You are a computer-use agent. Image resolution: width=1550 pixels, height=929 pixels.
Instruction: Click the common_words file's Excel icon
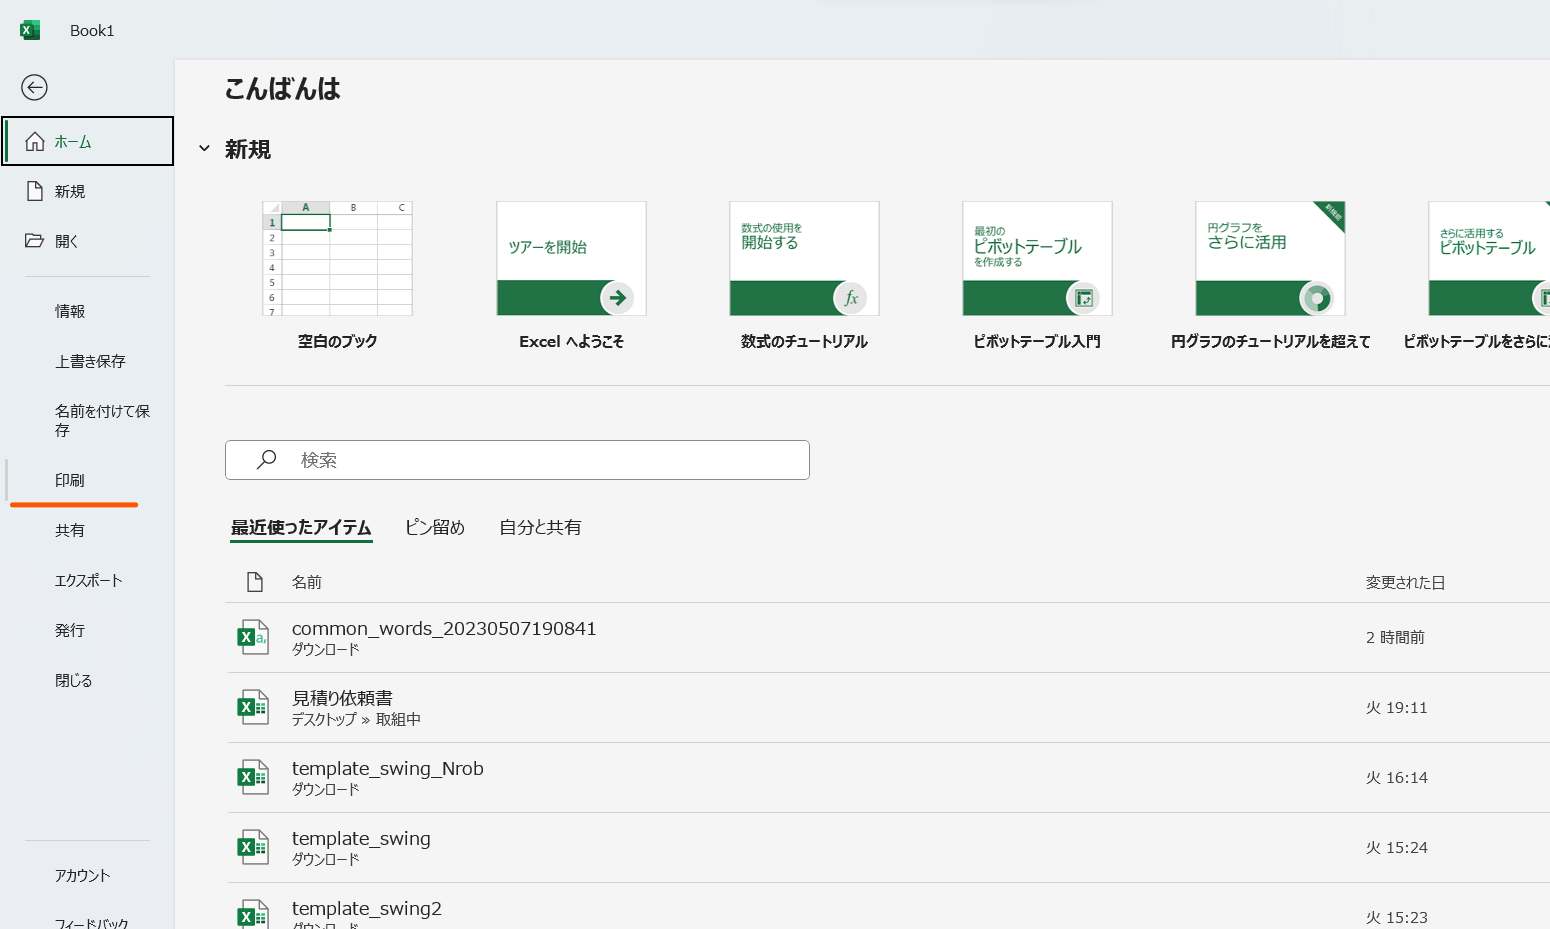click(x=252, y=637)
